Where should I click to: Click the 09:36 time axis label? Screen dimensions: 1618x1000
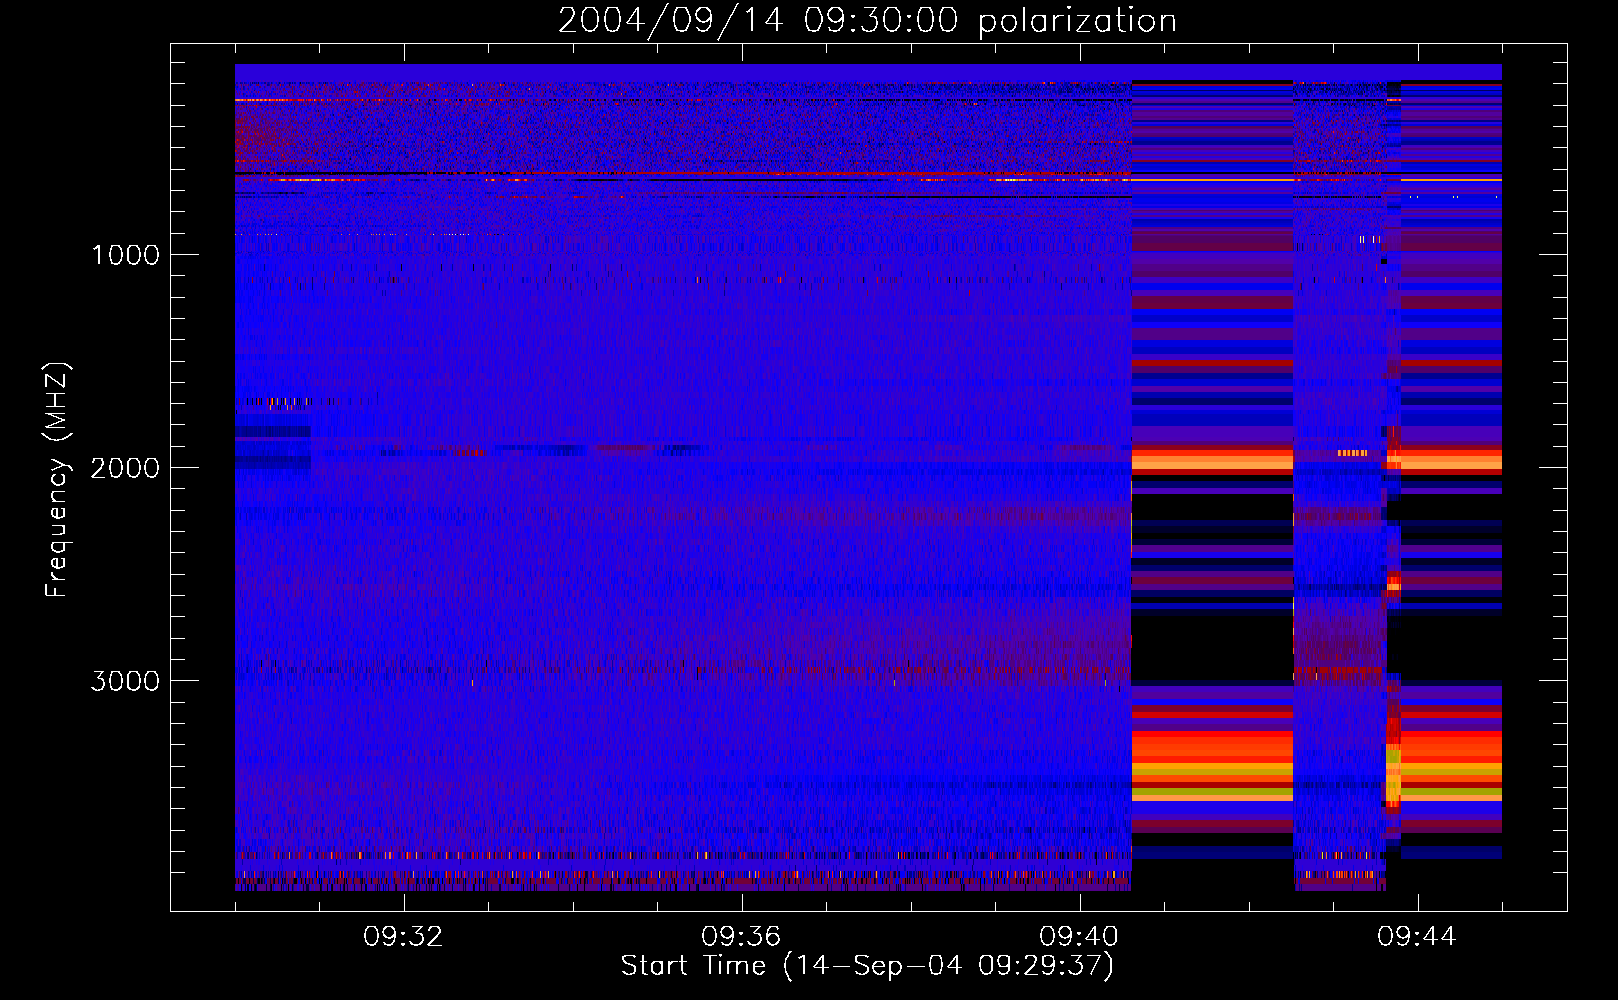tap(741, 937)
